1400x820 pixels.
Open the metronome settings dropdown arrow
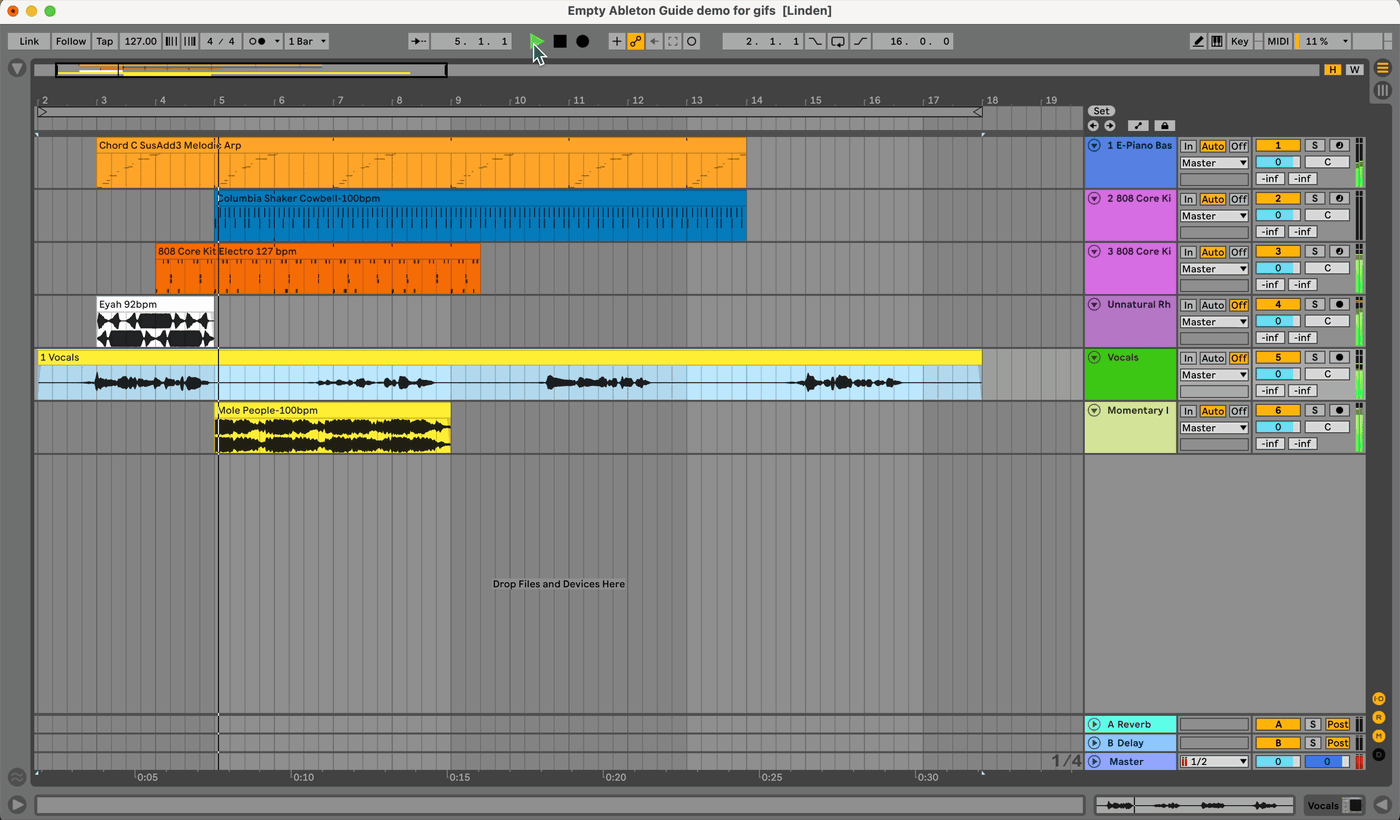pyautogui.click(x=277, y=41)
